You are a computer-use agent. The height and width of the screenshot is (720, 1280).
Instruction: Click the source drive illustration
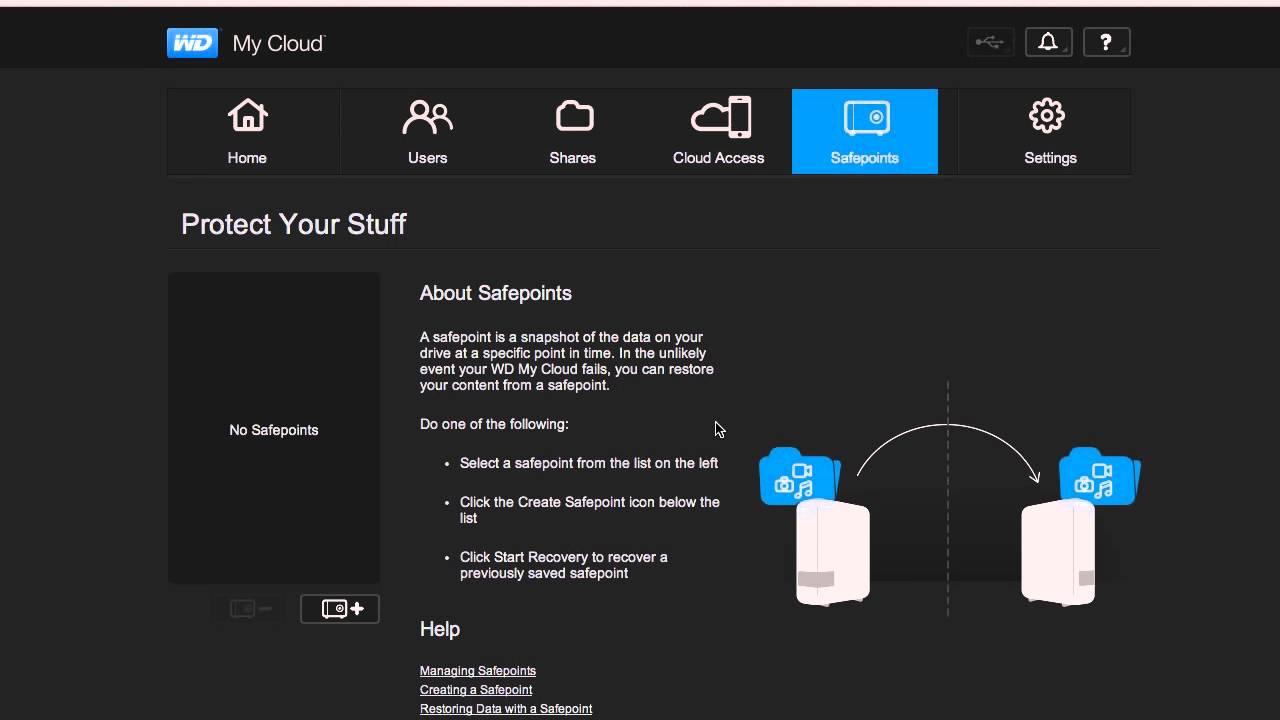coord(833,553)
